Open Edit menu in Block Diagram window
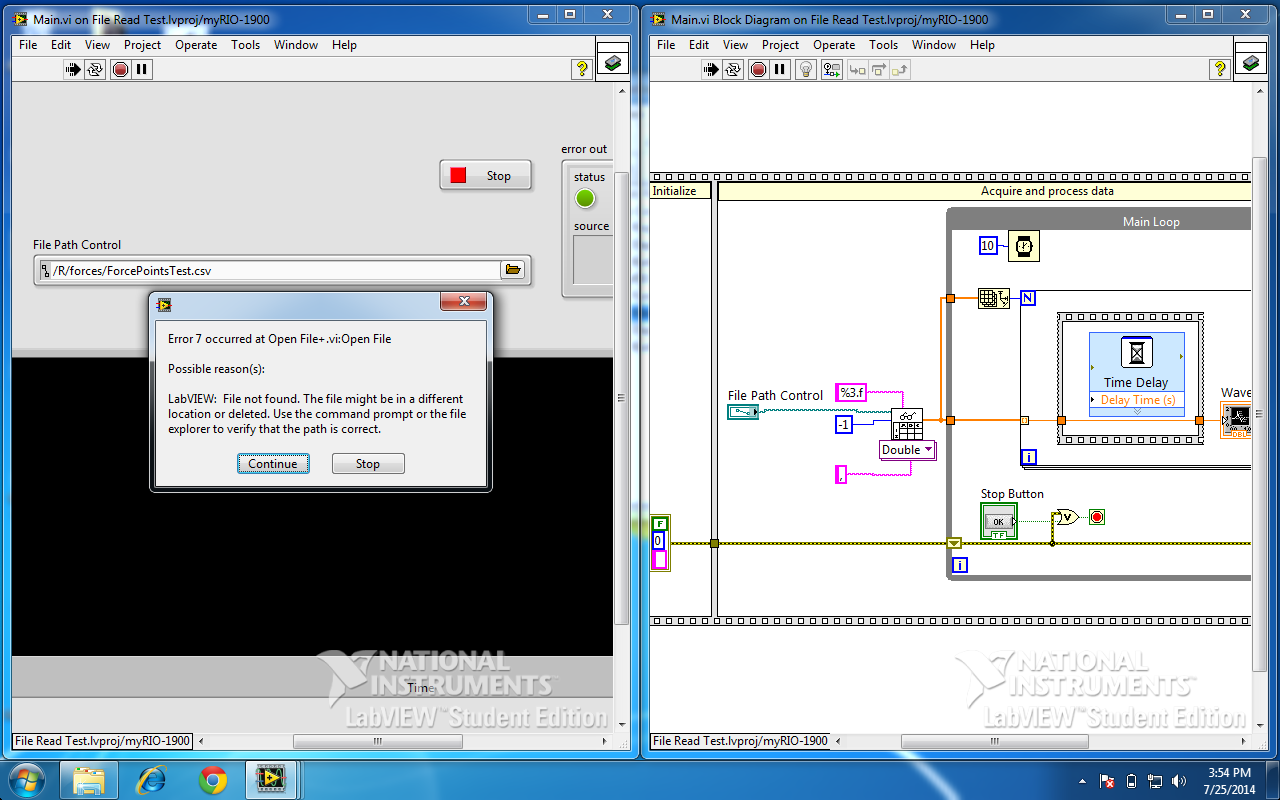 point(699,45)
